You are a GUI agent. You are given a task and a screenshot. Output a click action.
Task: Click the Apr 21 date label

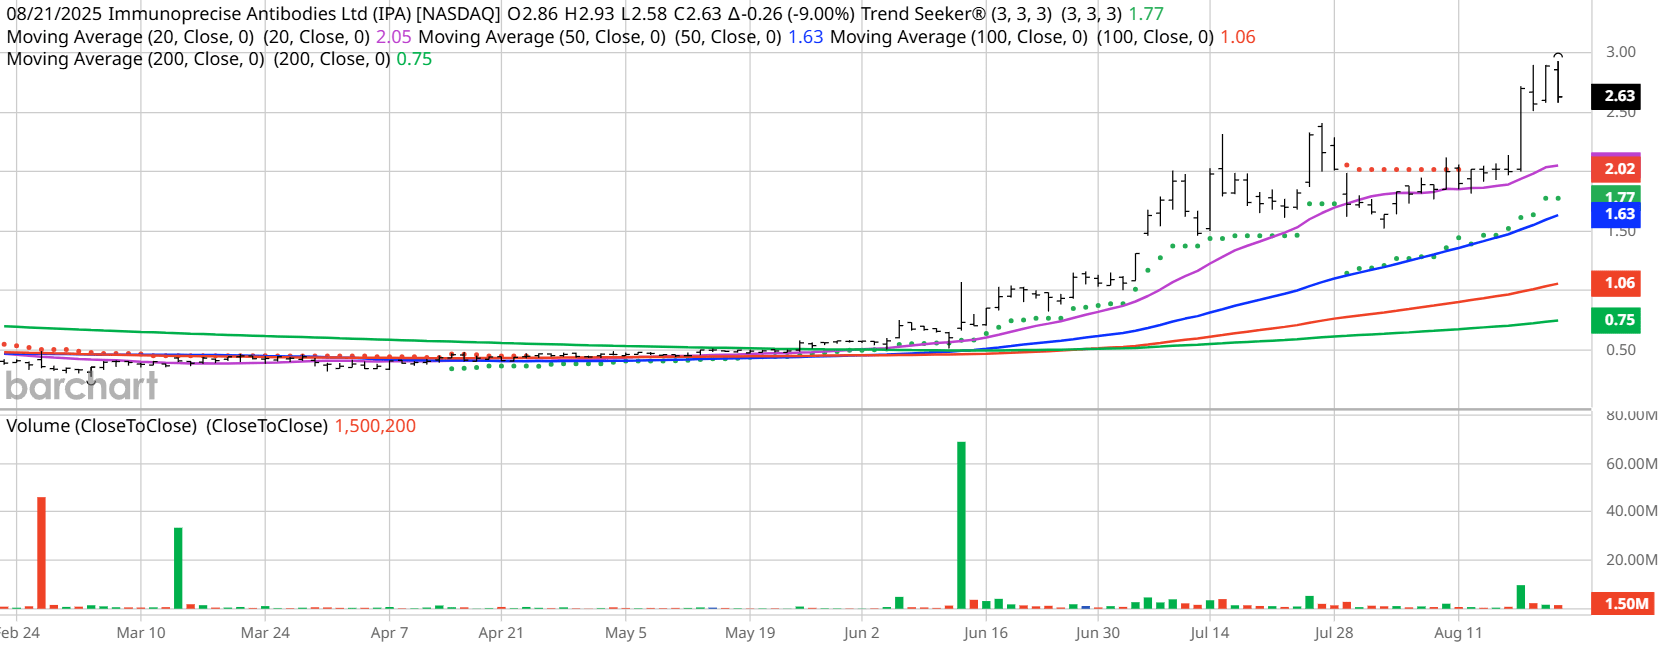click(501, 632)
